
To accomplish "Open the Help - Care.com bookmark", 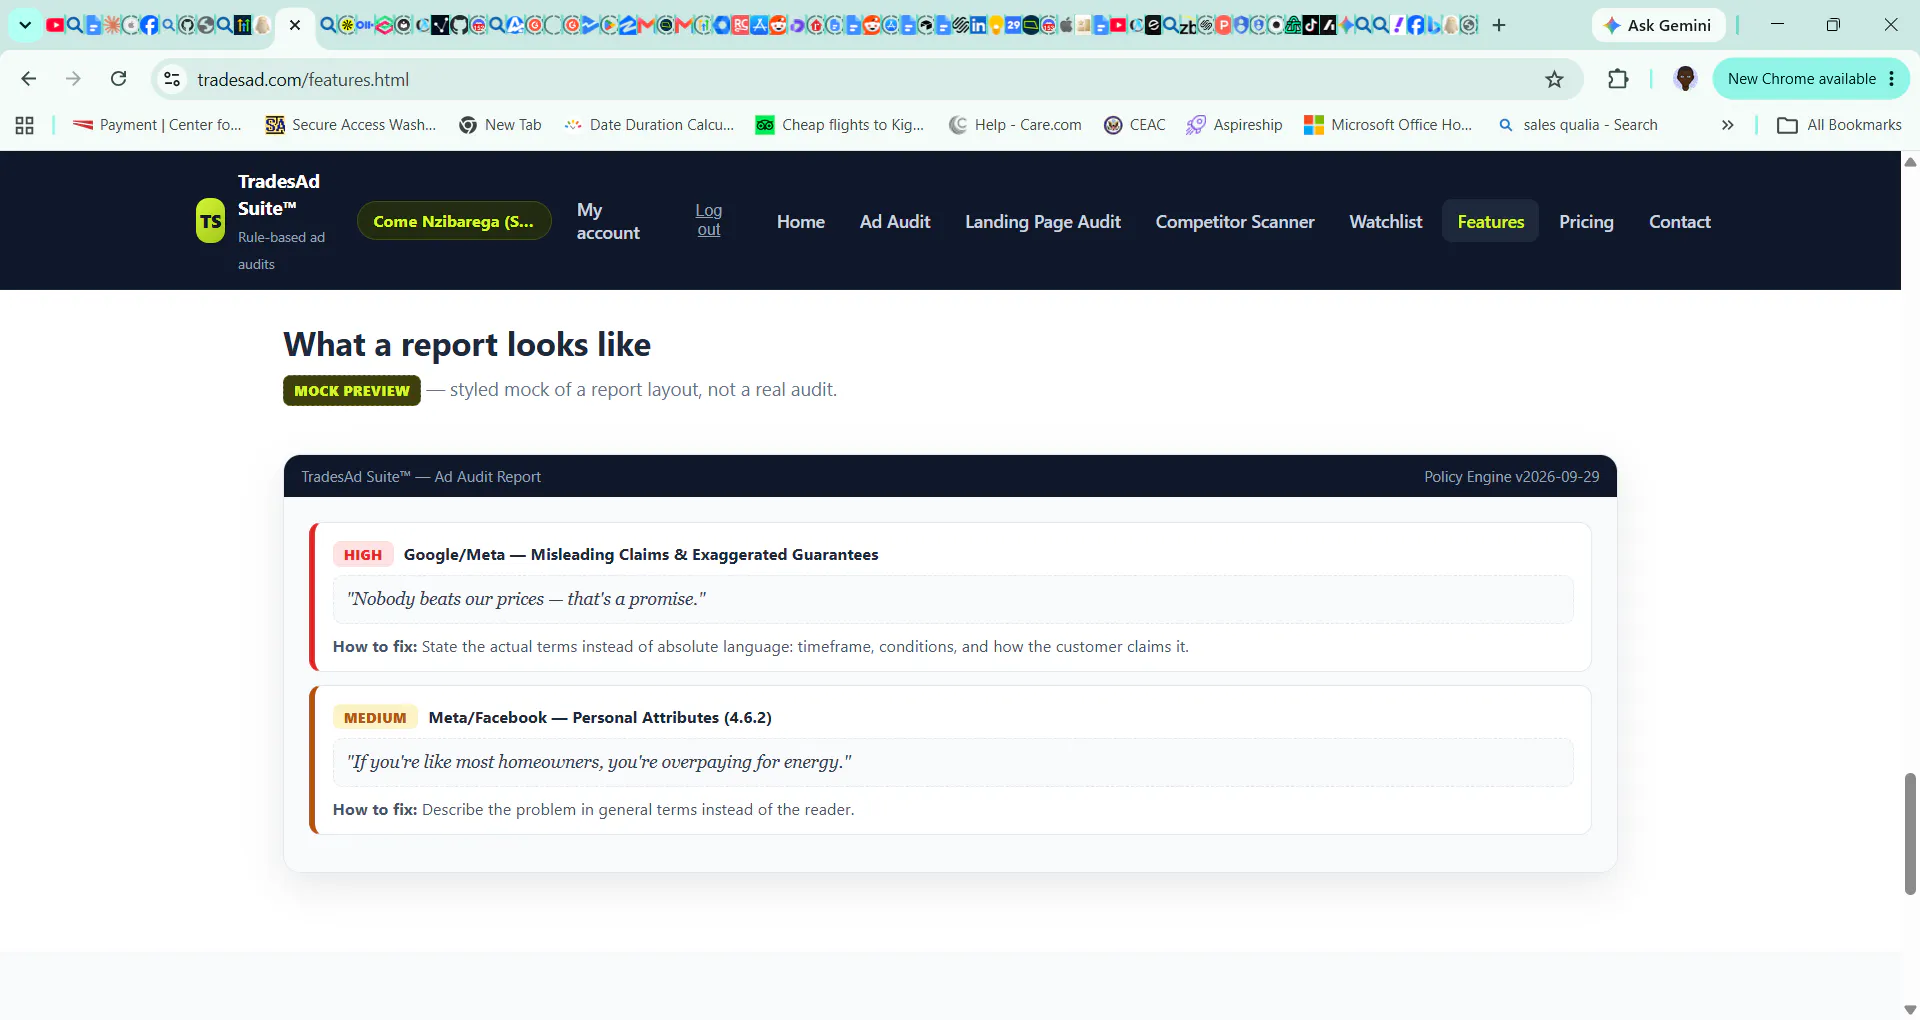I will point(1015,125).
